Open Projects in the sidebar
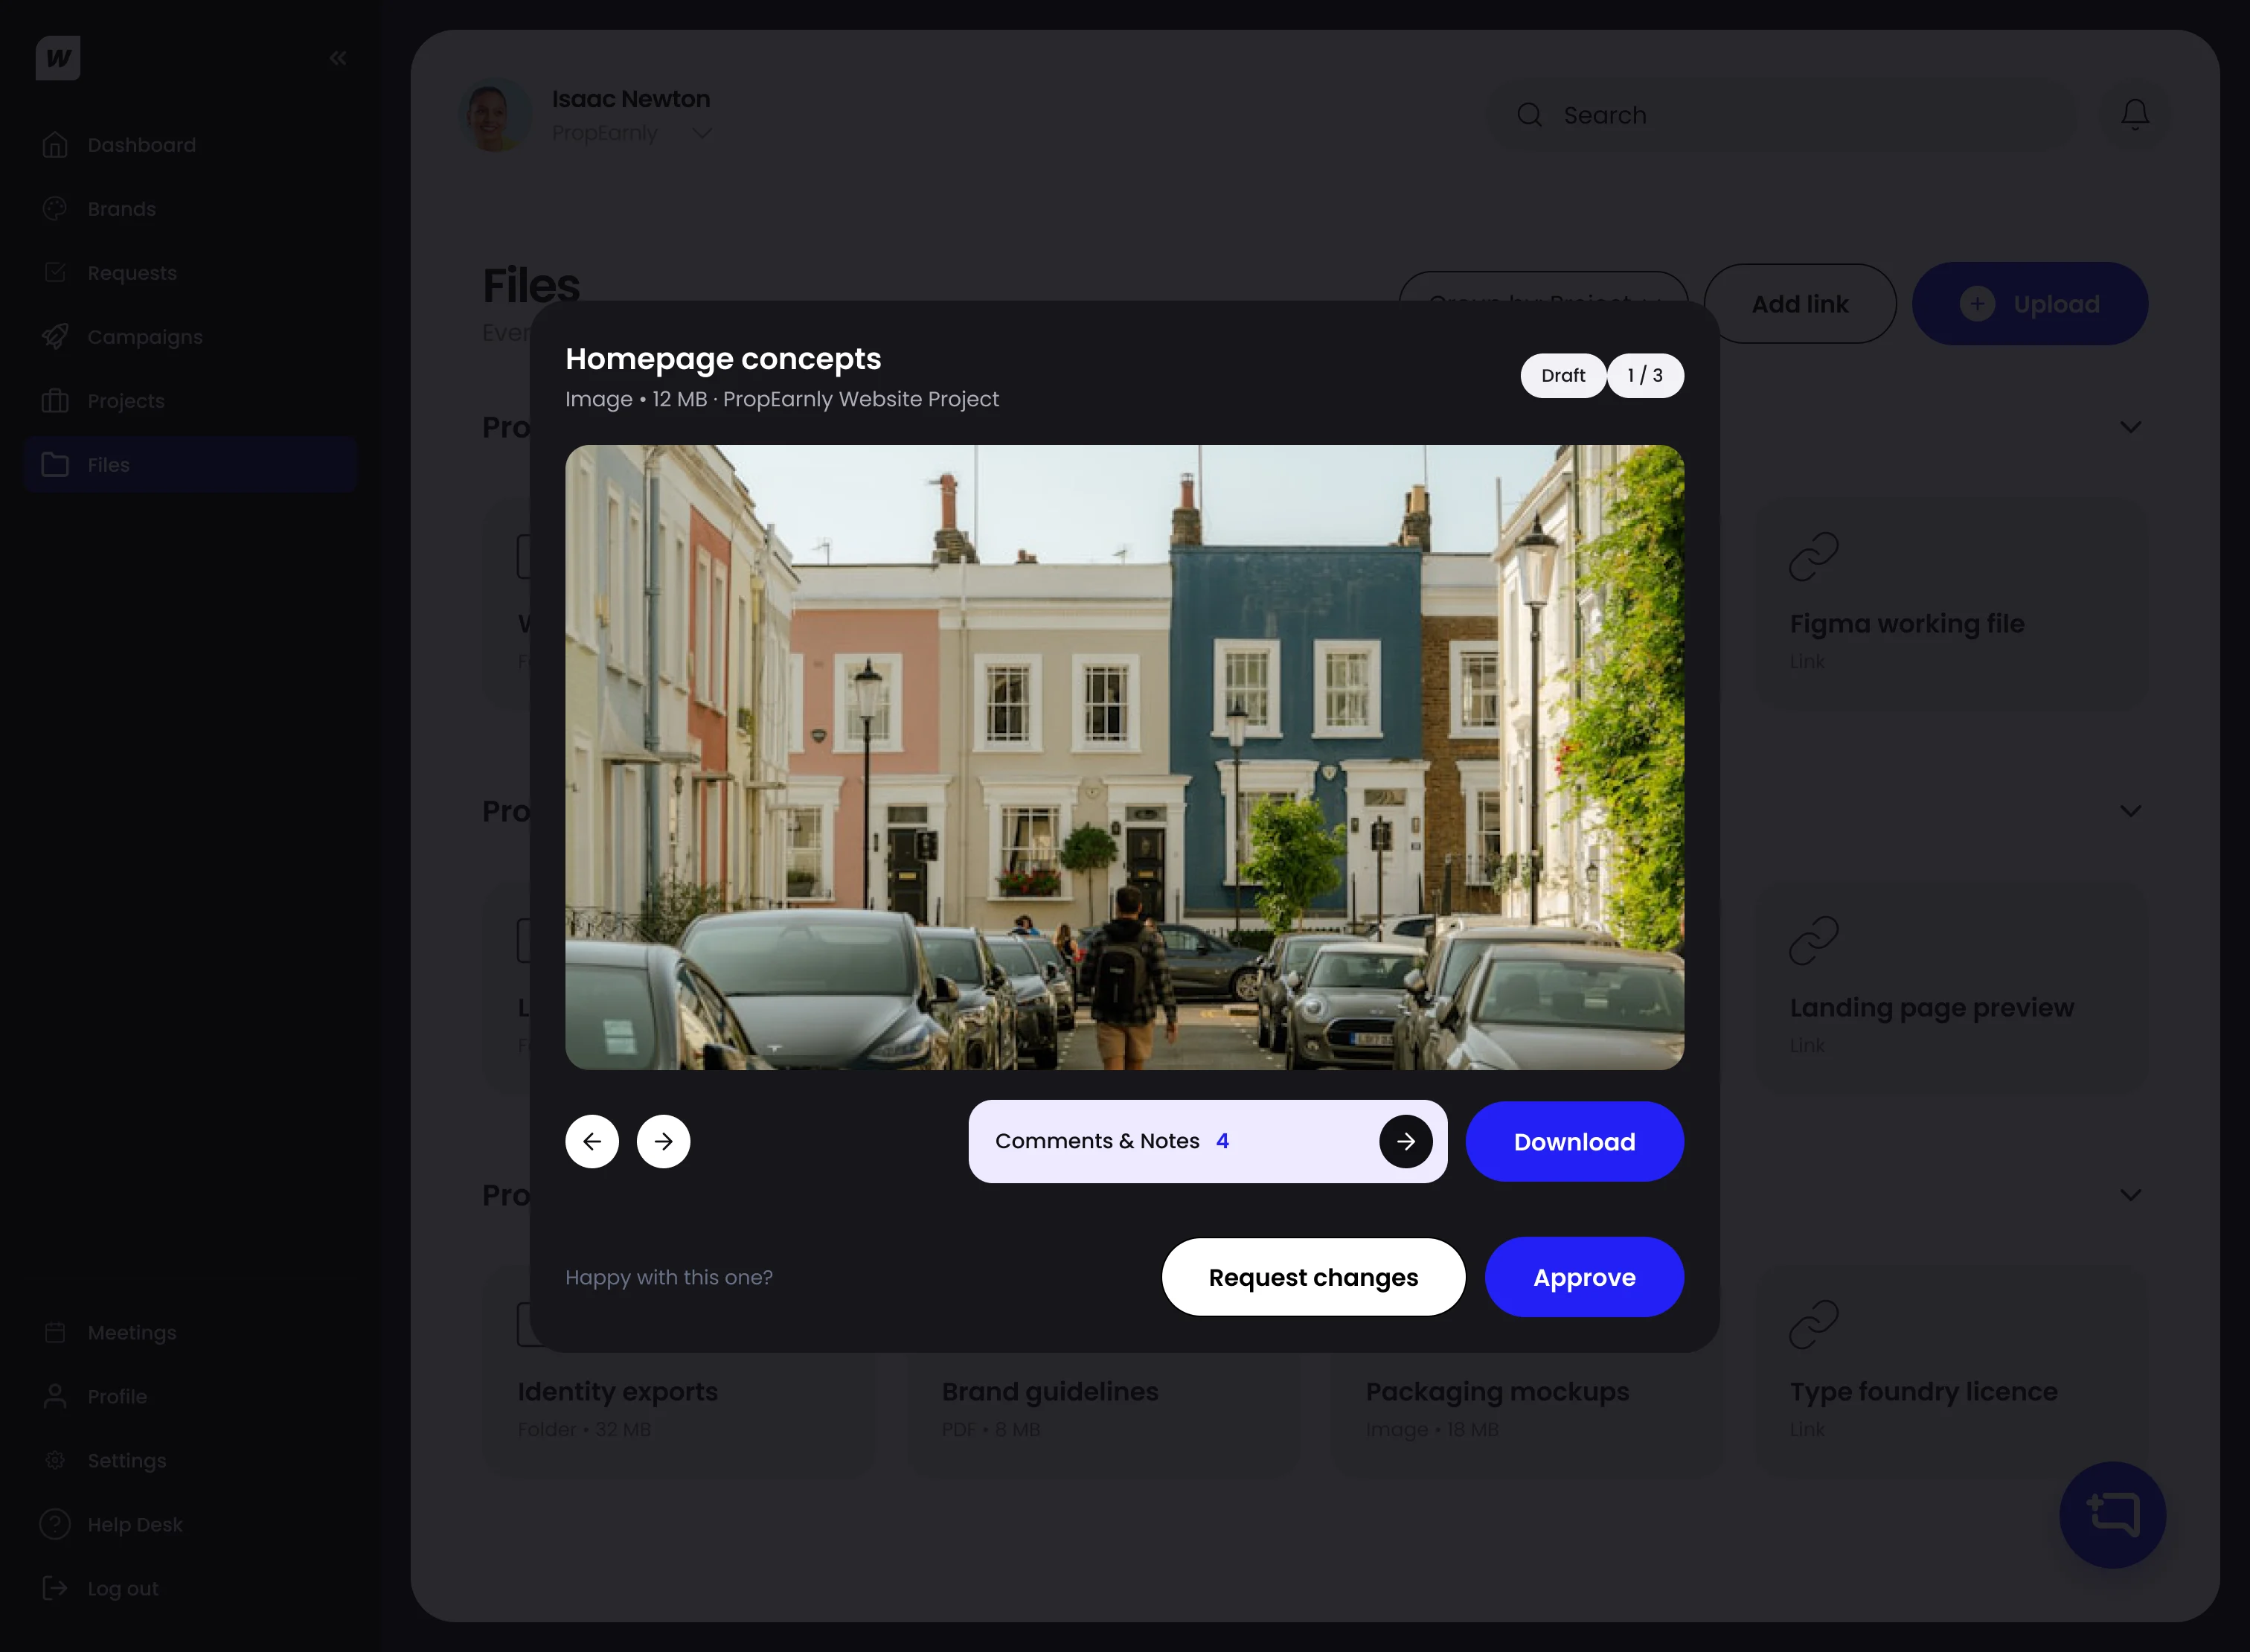This screenshot has height=1652, width=2250. [x=190, y=401]
